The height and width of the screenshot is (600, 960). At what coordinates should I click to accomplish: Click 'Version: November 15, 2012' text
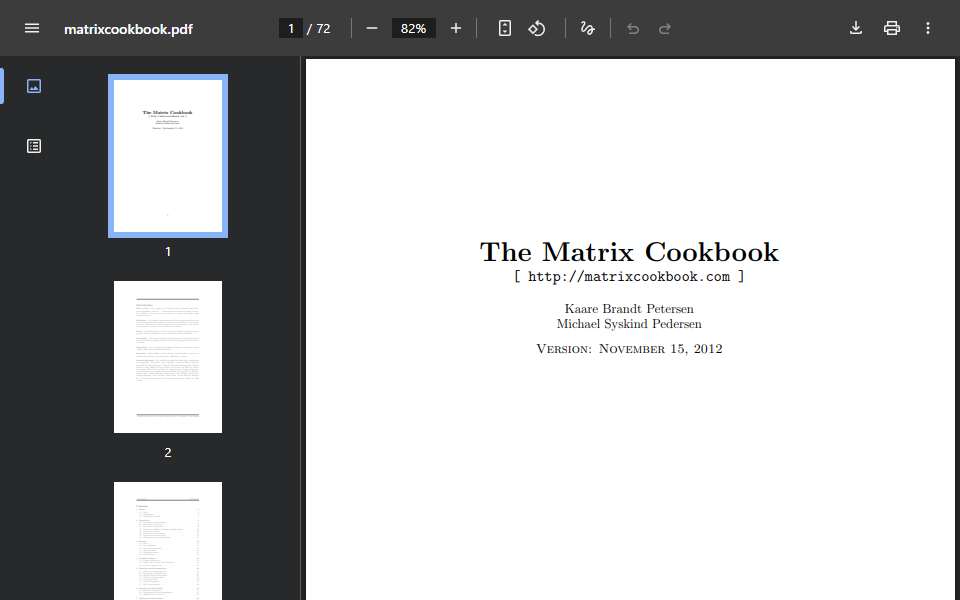tap(629, 349)
